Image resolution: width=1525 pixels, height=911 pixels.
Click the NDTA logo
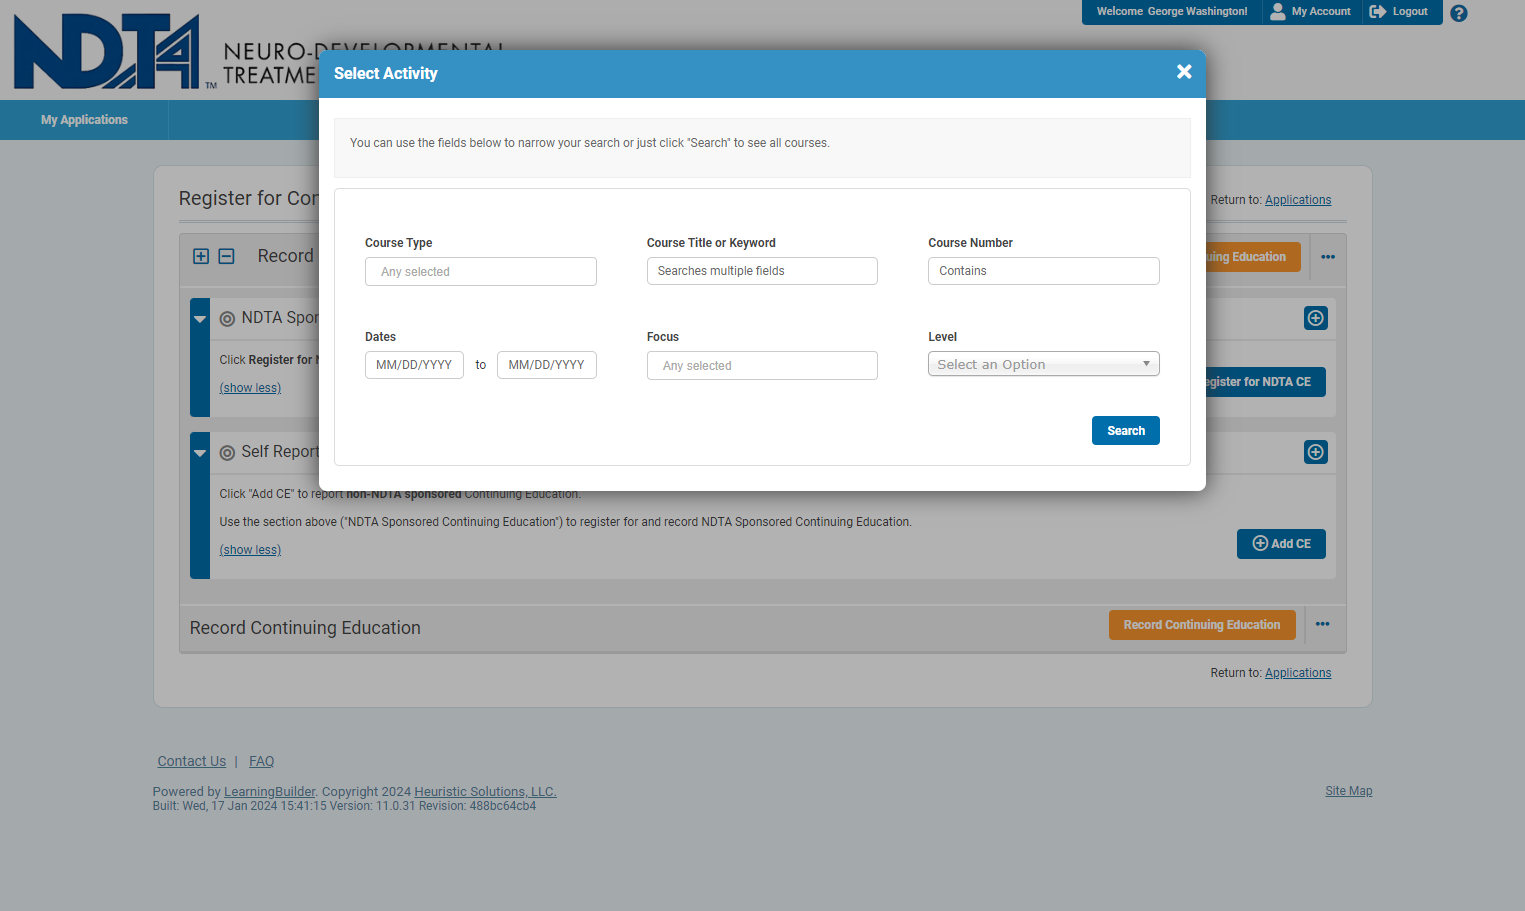click(x=107, y=51)
